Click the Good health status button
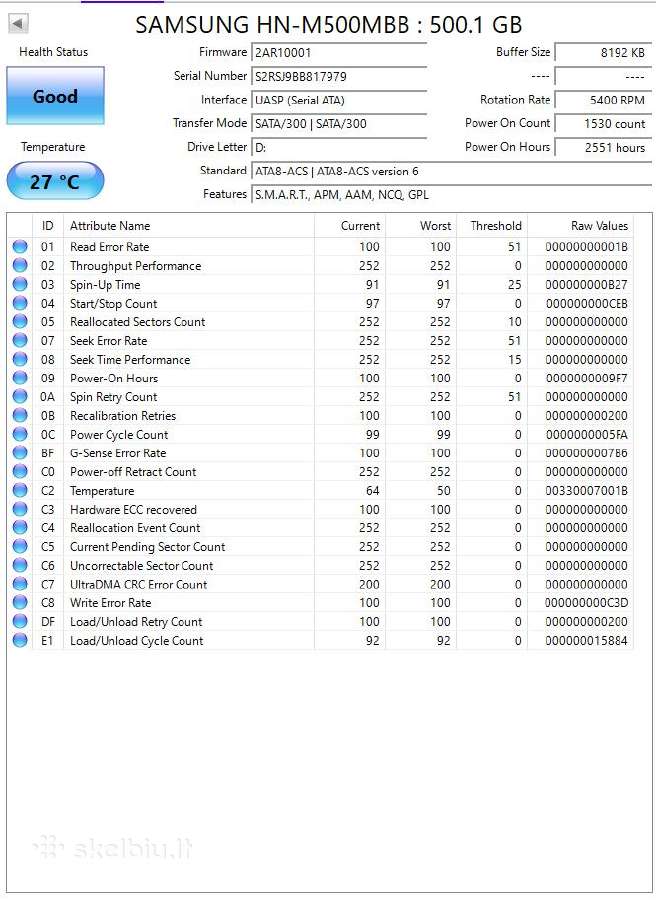The height and width of the screenshot is (900, 656). click(x=55, y=95)
